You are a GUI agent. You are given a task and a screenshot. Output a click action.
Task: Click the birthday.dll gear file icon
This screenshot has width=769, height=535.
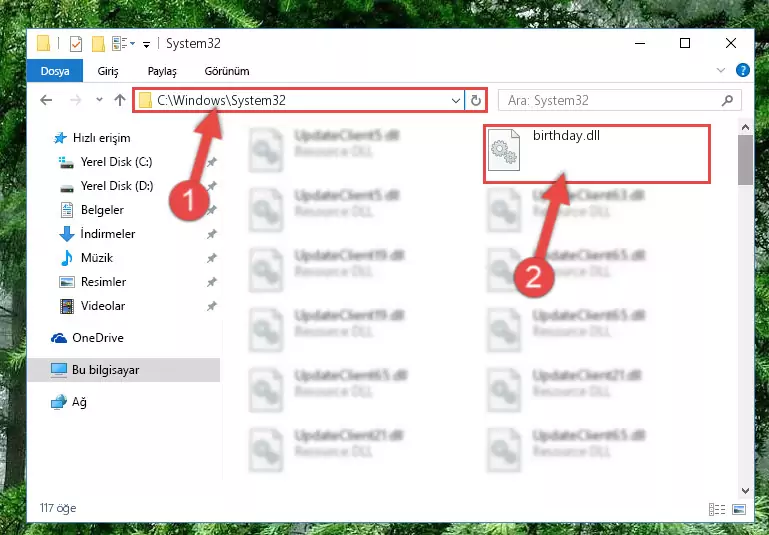[504, 150]
